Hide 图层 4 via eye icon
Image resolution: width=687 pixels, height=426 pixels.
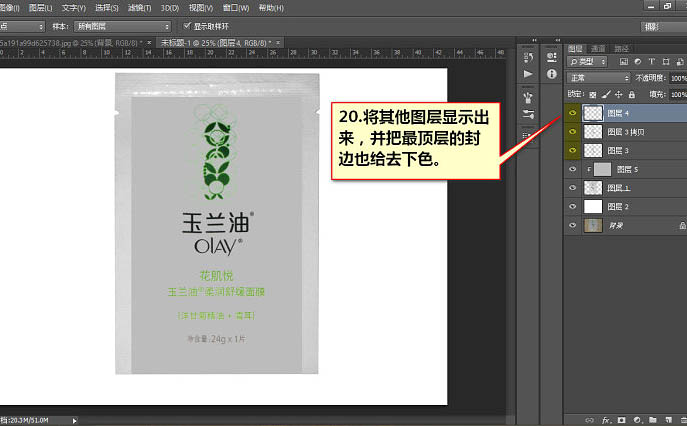coord(572,113)
